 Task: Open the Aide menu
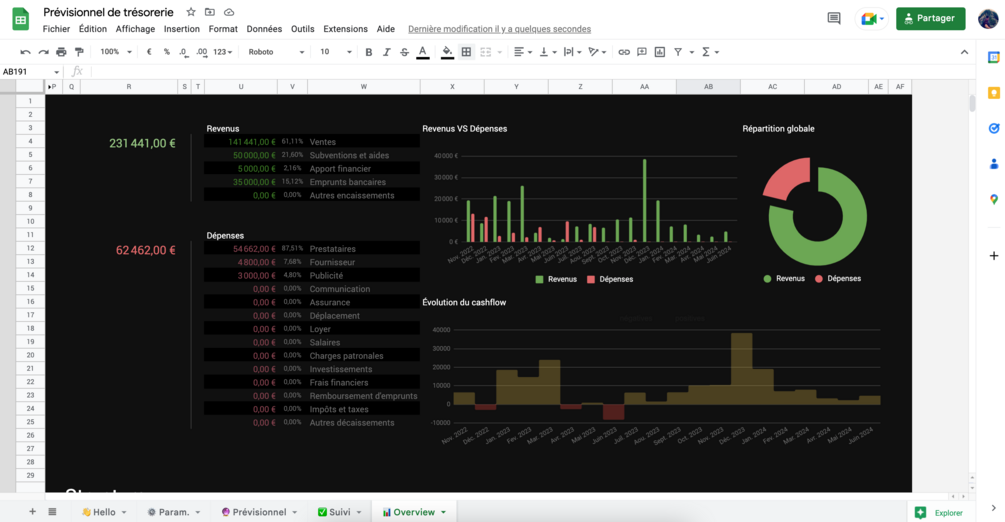386,29
